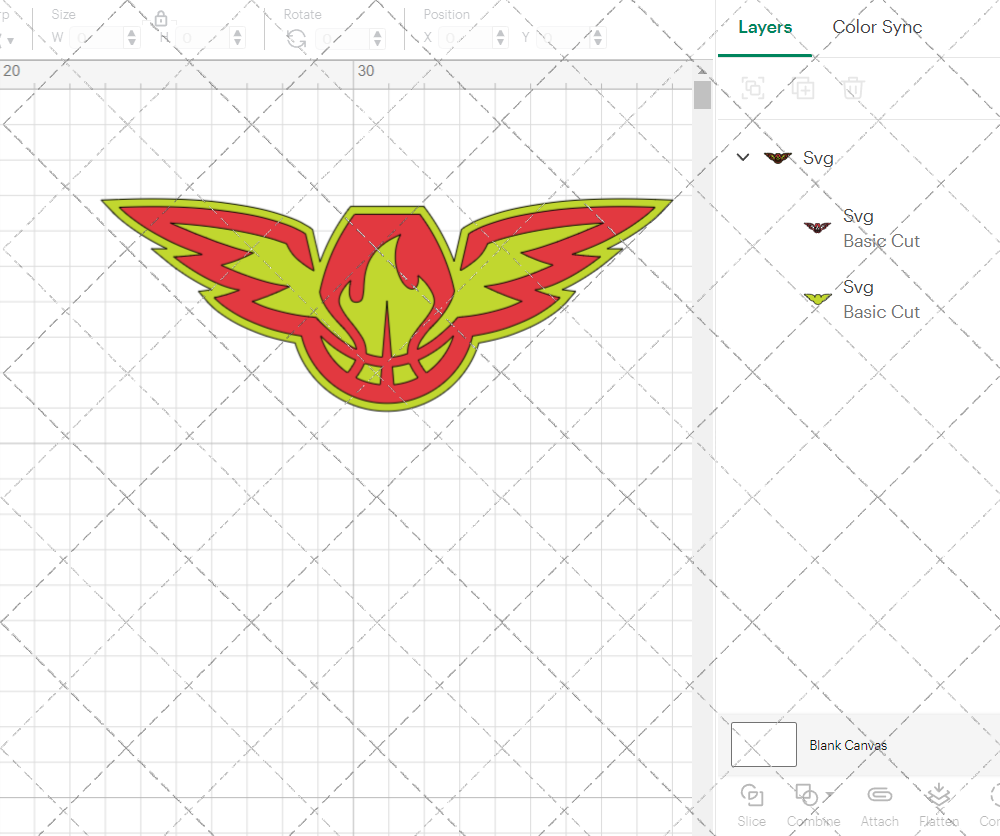
Task: Click the green layer thumbnail
Action: 817,298
